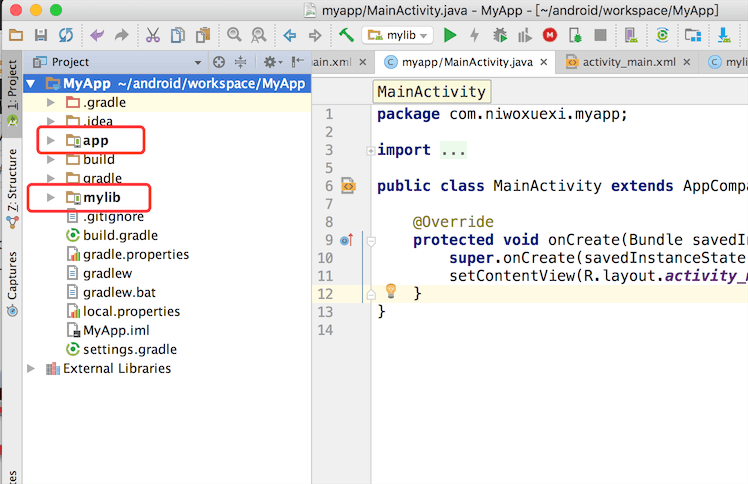Expand External Libraries node

click(31, 369)
